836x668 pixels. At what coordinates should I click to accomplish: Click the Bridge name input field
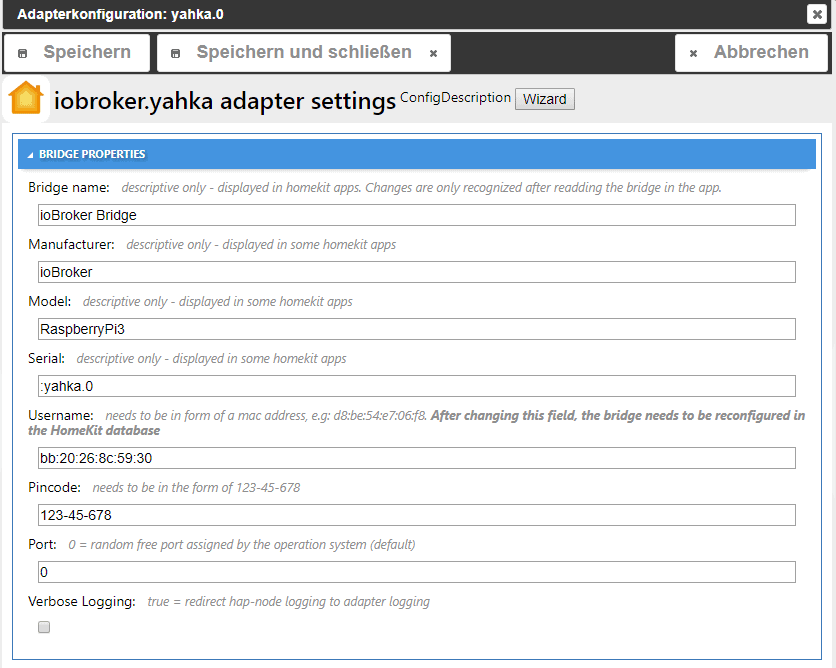click(416, 215)
